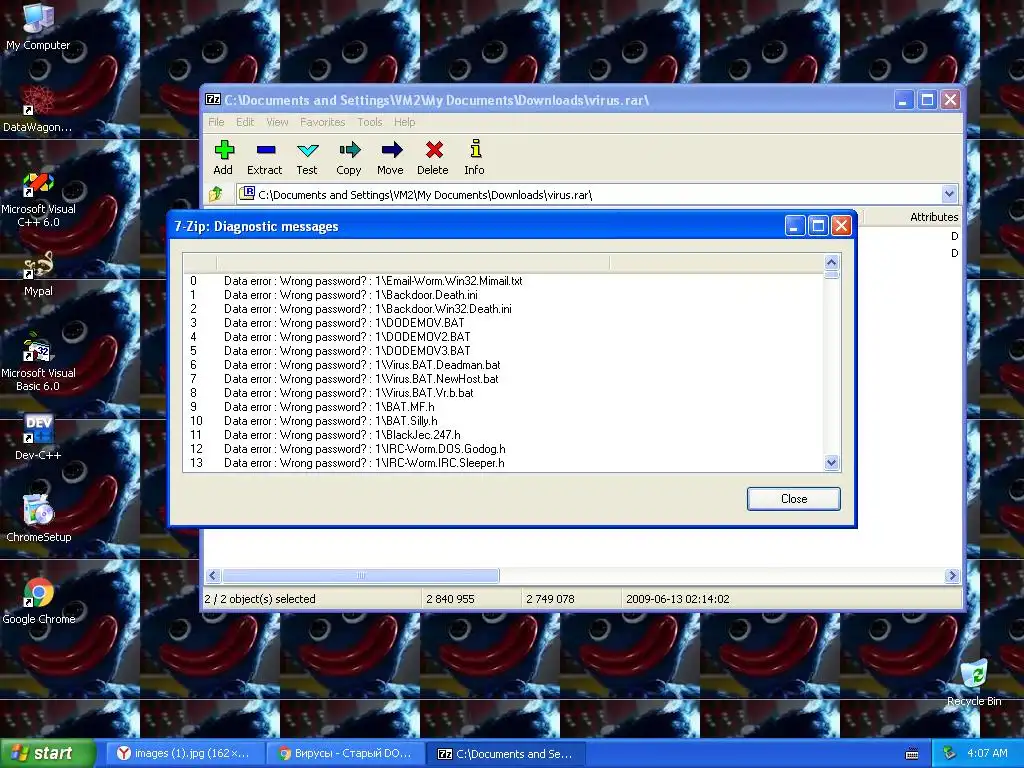Click the horizontal scrollbar thumb in 7-Zip
1024x768 pixels.
tap(360, 575)
